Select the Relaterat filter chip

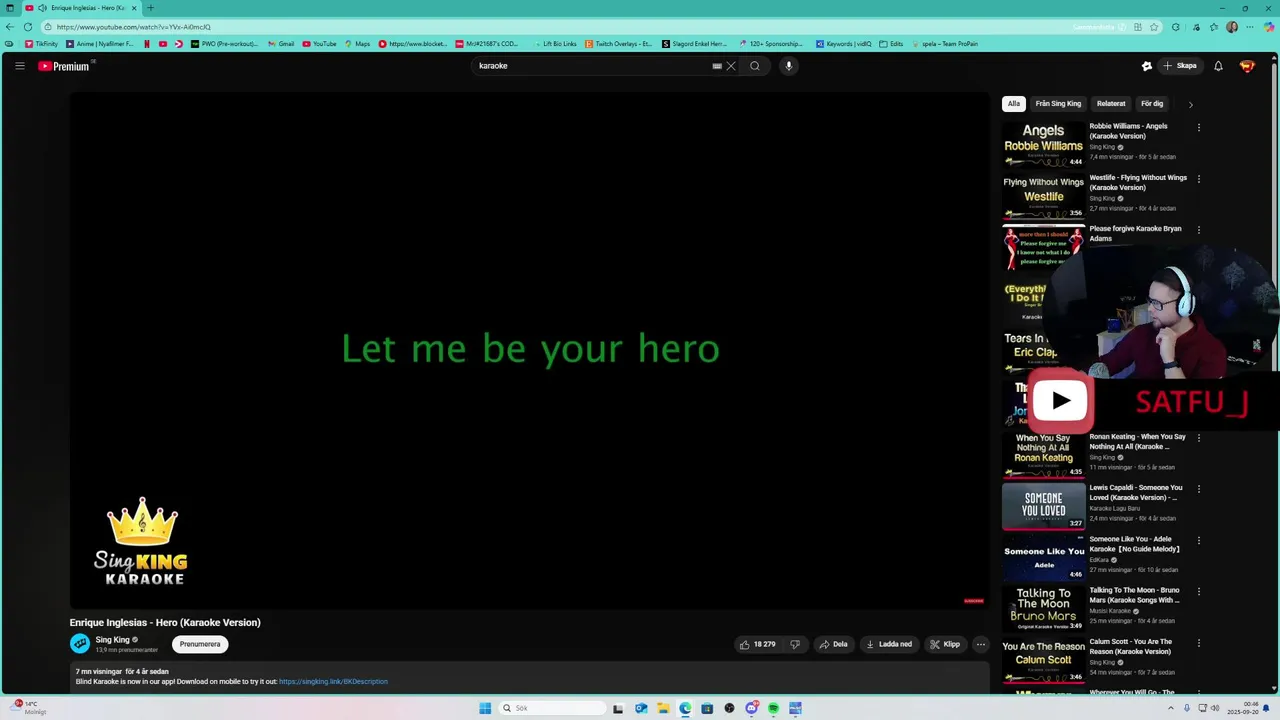pos(1111,104)
